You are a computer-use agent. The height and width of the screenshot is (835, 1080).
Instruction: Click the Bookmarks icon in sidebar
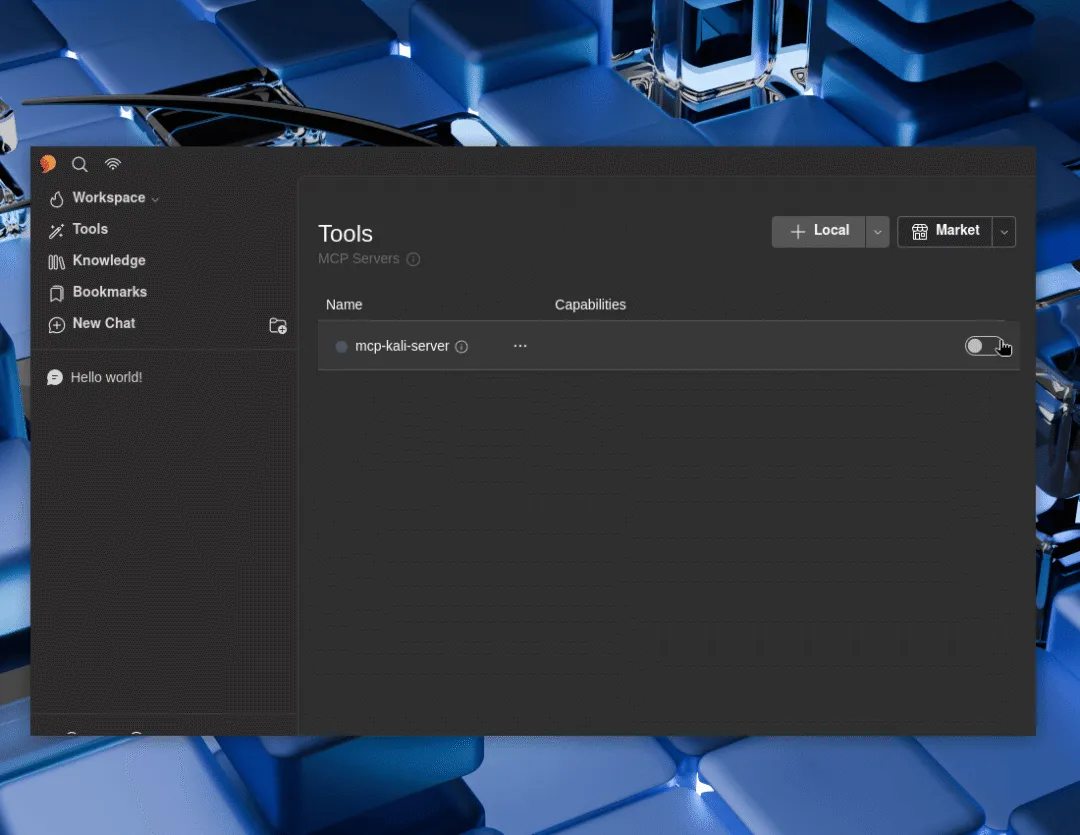[56, 293]
